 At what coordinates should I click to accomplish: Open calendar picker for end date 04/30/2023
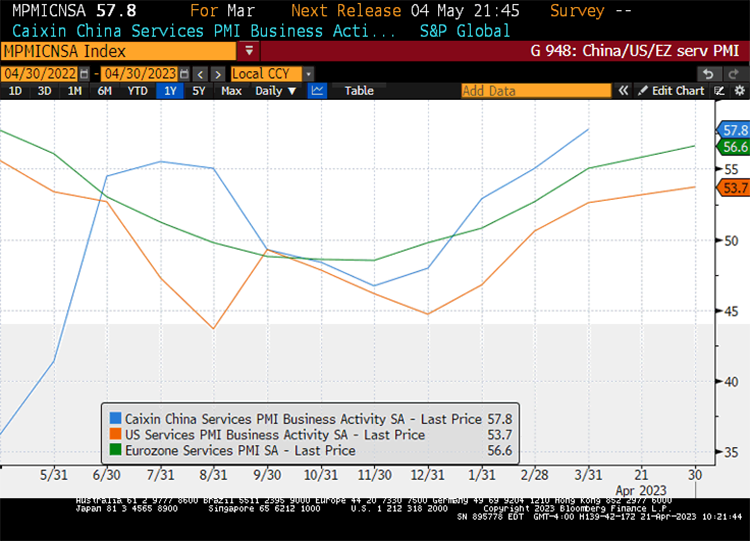pyautogui.click(x=185, y=74)
